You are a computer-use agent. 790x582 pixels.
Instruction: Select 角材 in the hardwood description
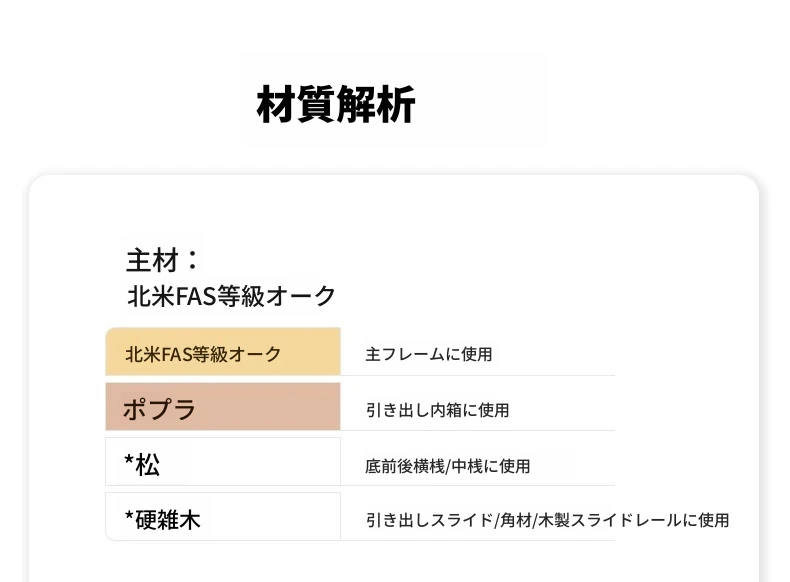click(x=516, y=520)
